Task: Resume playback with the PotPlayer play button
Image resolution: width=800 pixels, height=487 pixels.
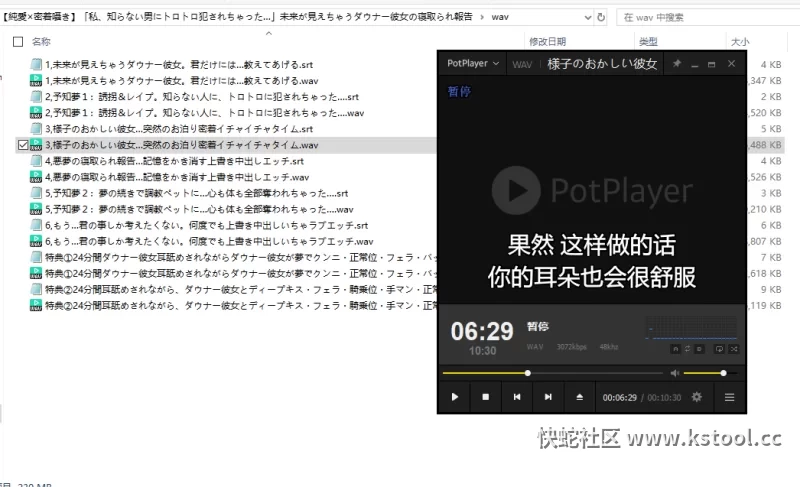Action: click(455, 397)
